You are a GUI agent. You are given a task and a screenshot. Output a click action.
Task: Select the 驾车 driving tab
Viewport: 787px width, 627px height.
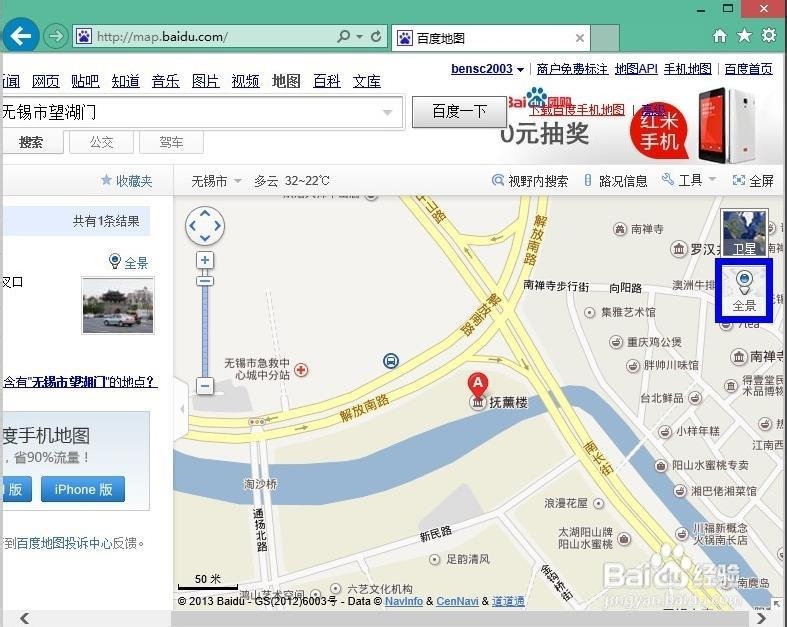(x=171, y=143)
